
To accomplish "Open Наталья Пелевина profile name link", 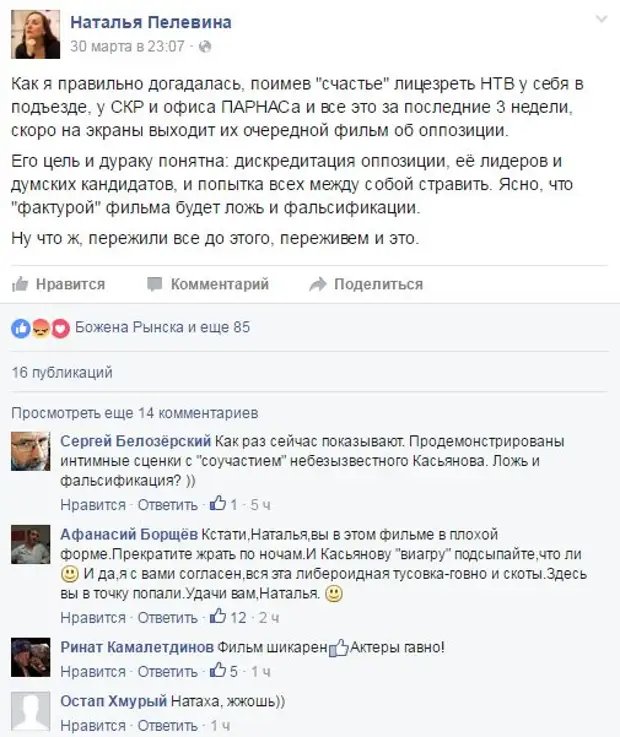I will (x=151, y=22).
